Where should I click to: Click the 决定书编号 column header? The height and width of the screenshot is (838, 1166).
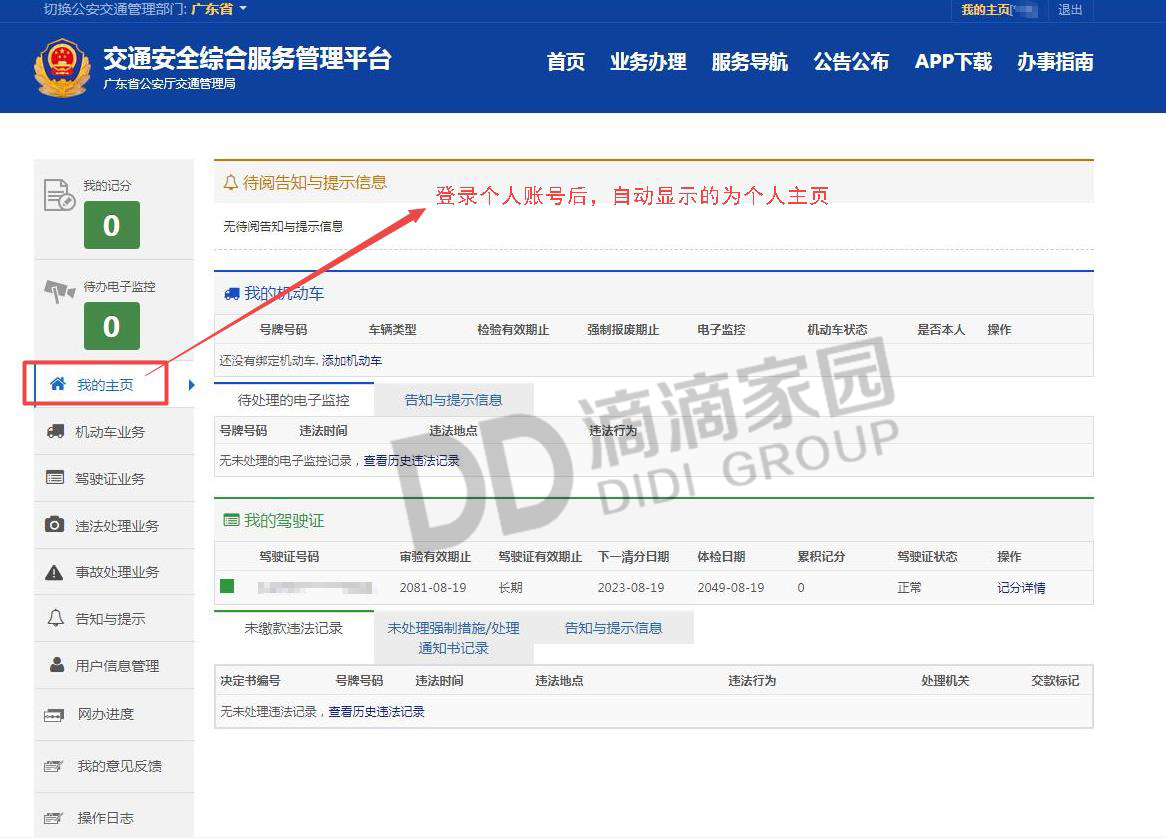click(250, 680)
